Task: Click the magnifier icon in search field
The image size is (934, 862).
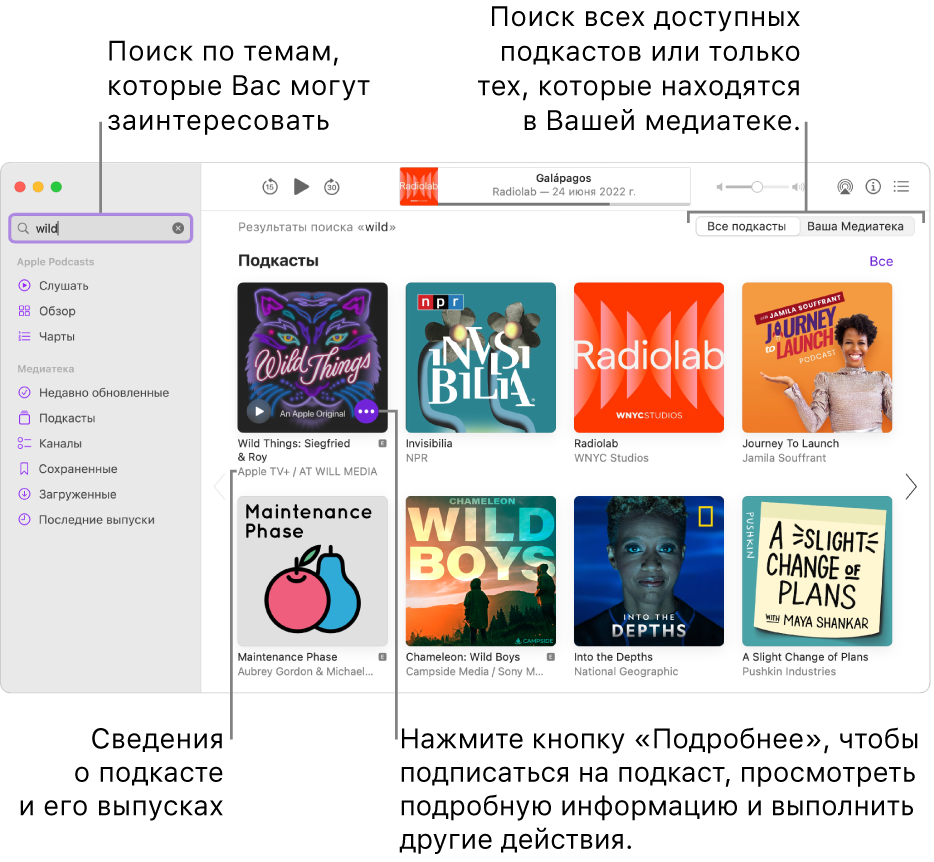Action: (23, 228)
